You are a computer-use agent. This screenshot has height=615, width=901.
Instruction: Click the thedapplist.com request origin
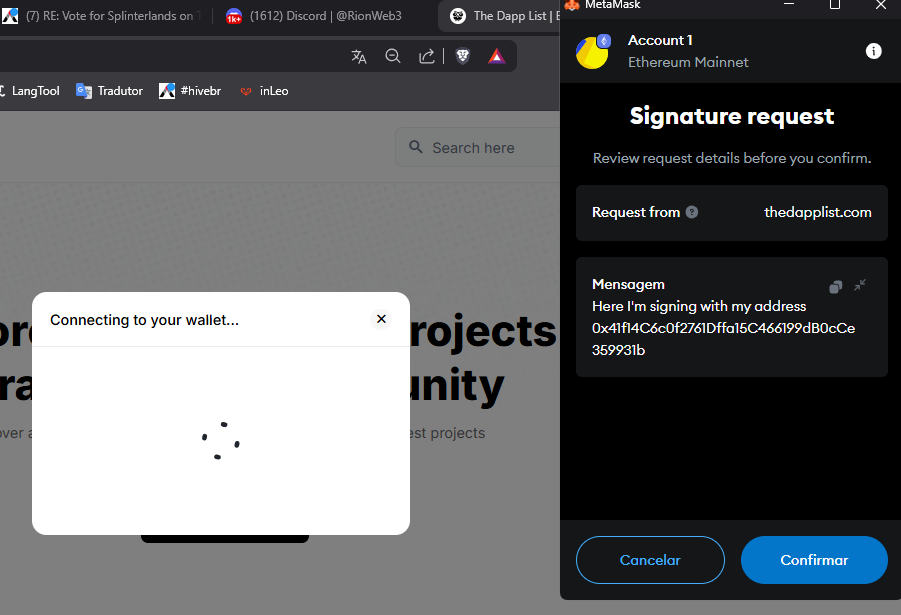(x=817, y=212)
